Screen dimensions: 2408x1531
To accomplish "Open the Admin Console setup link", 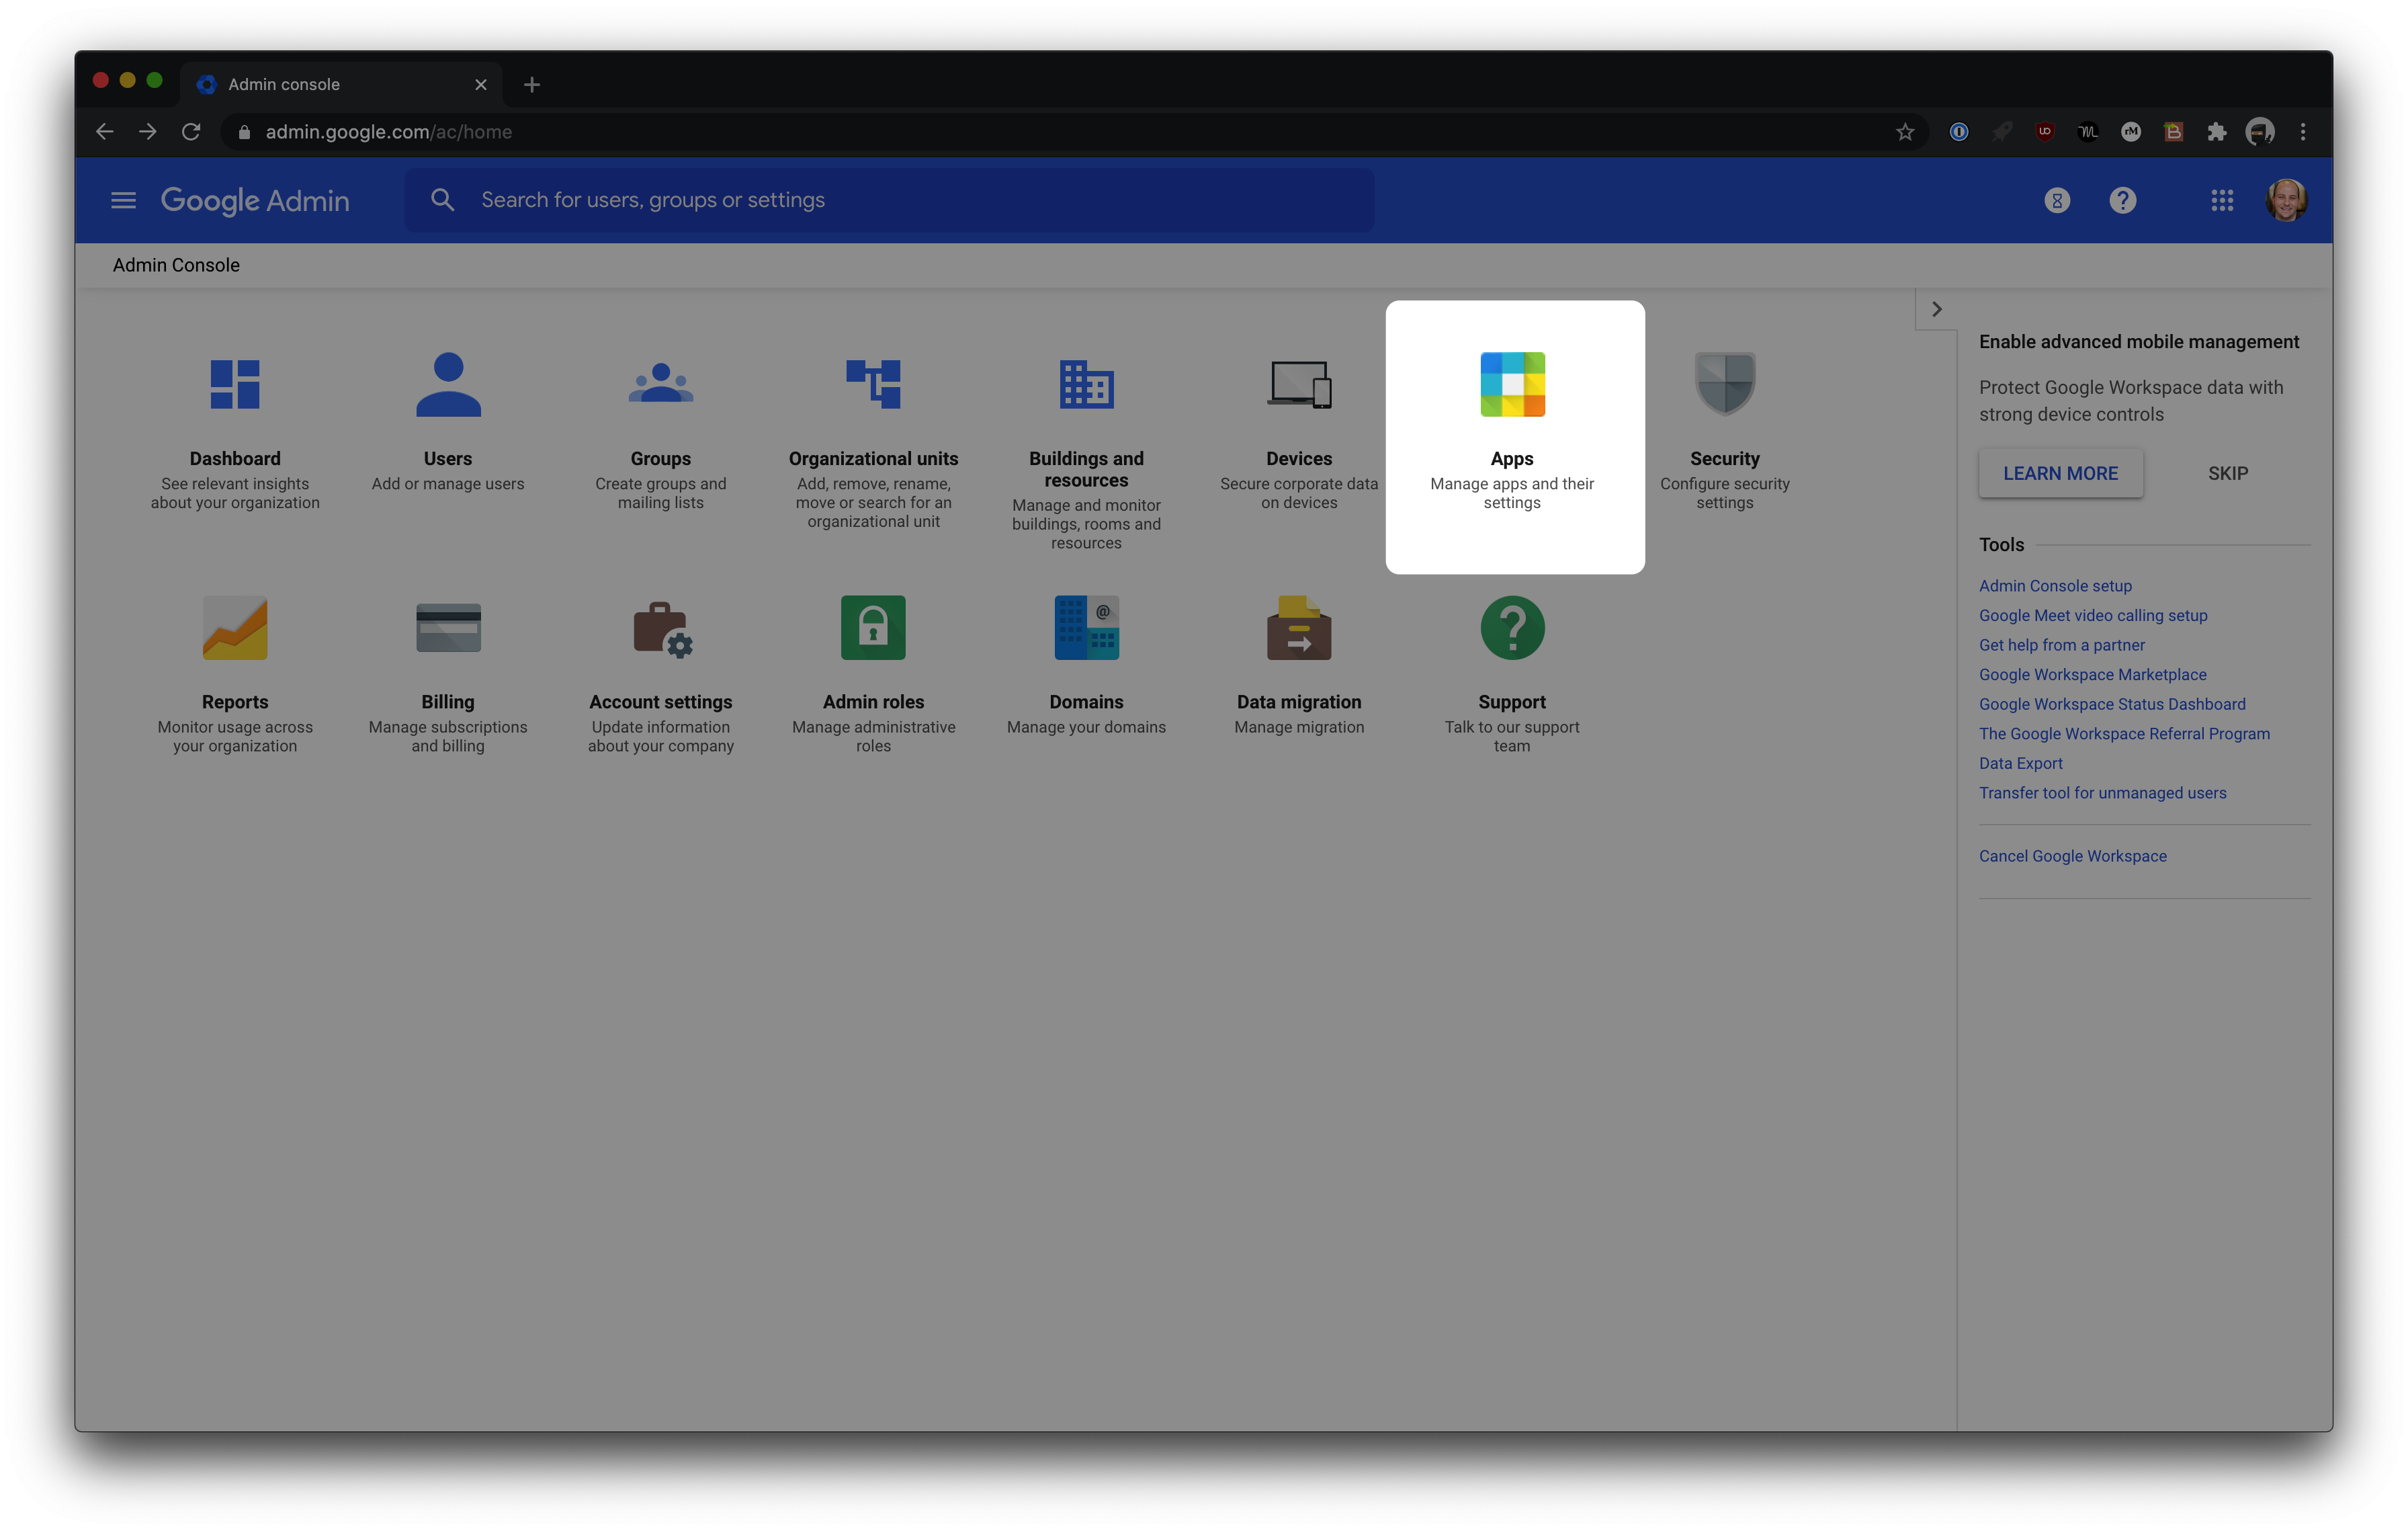I will tap(2055, 585).
